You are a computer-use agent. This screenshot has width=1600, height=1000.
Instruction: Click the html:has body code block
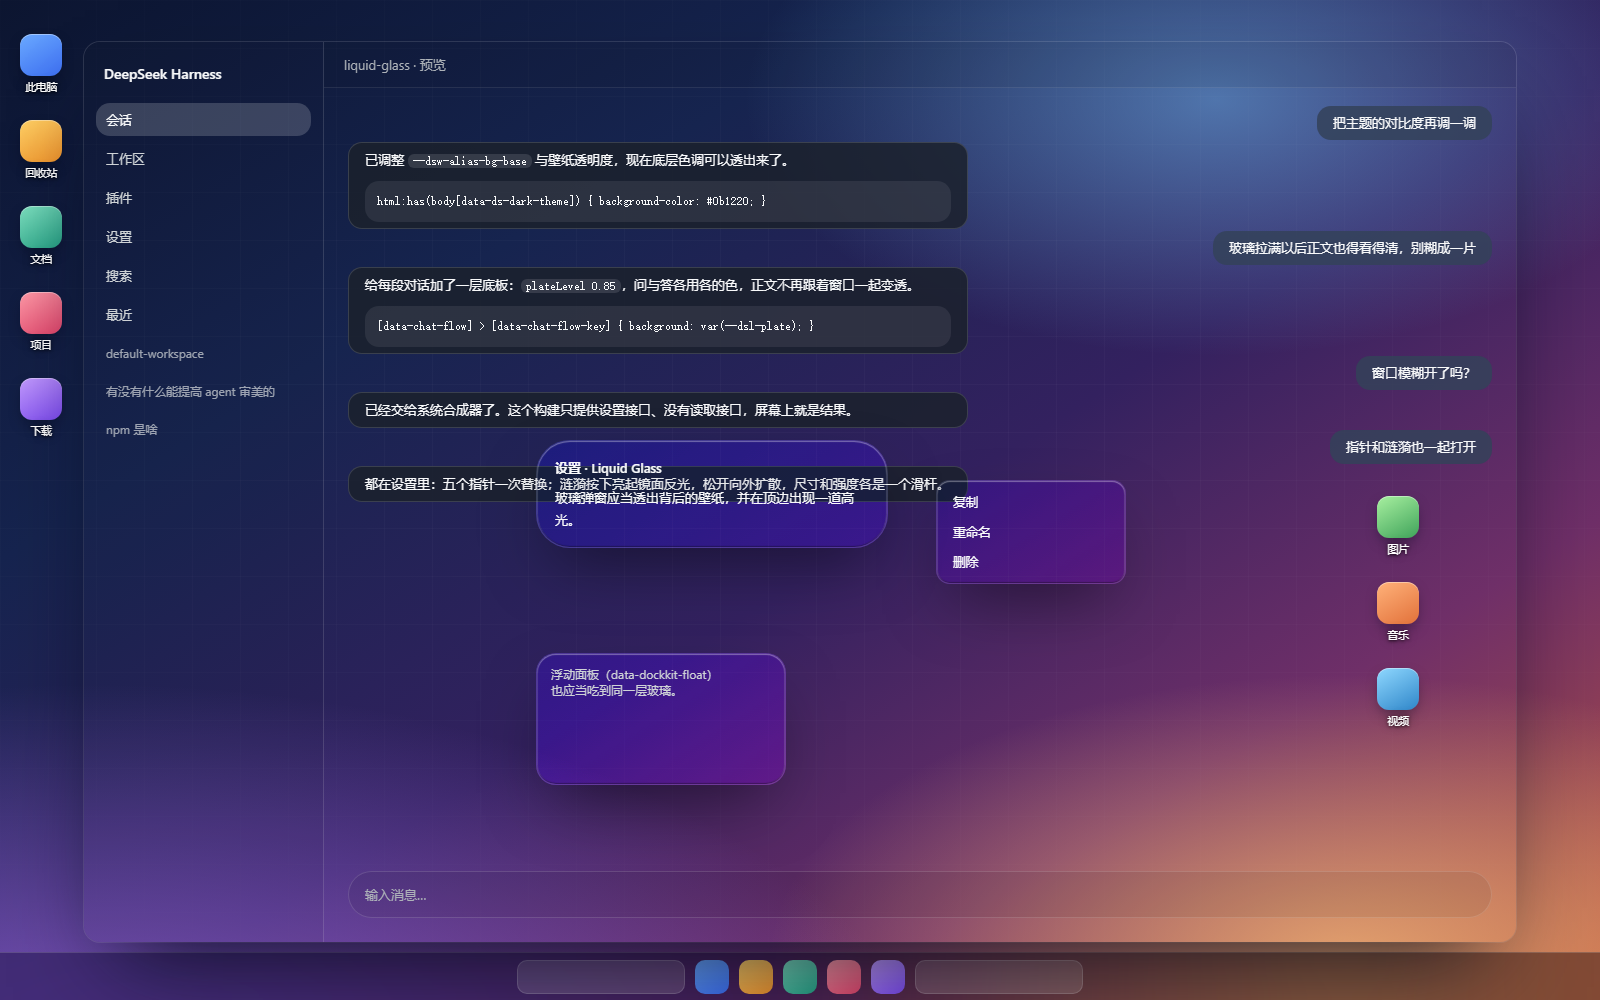(x=658, y=201)
